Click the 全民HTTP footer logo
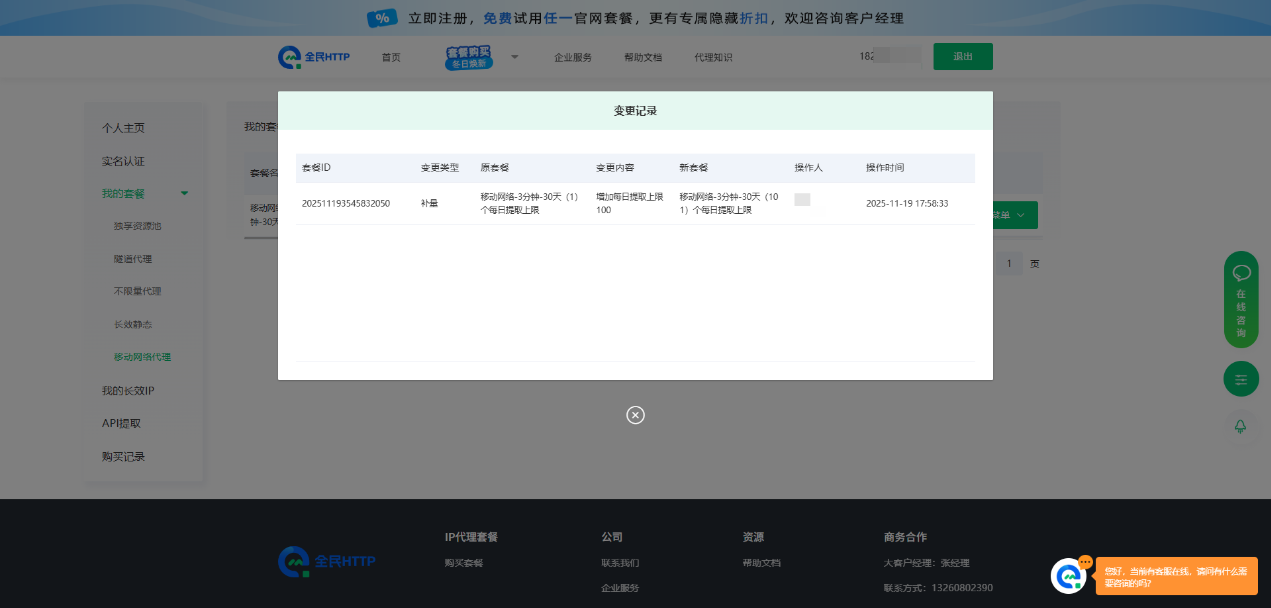This screenshot has width=1271, height=608. click(327, 562)
